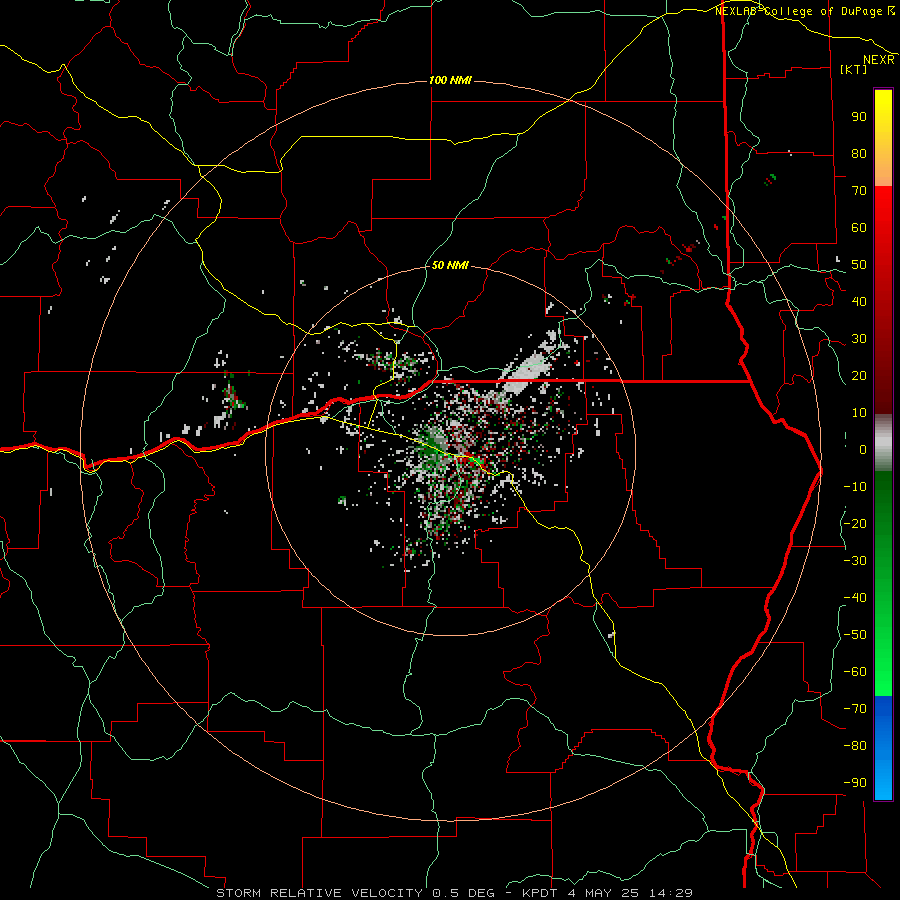Click the 40 value on velocity scale

[859, 301]
